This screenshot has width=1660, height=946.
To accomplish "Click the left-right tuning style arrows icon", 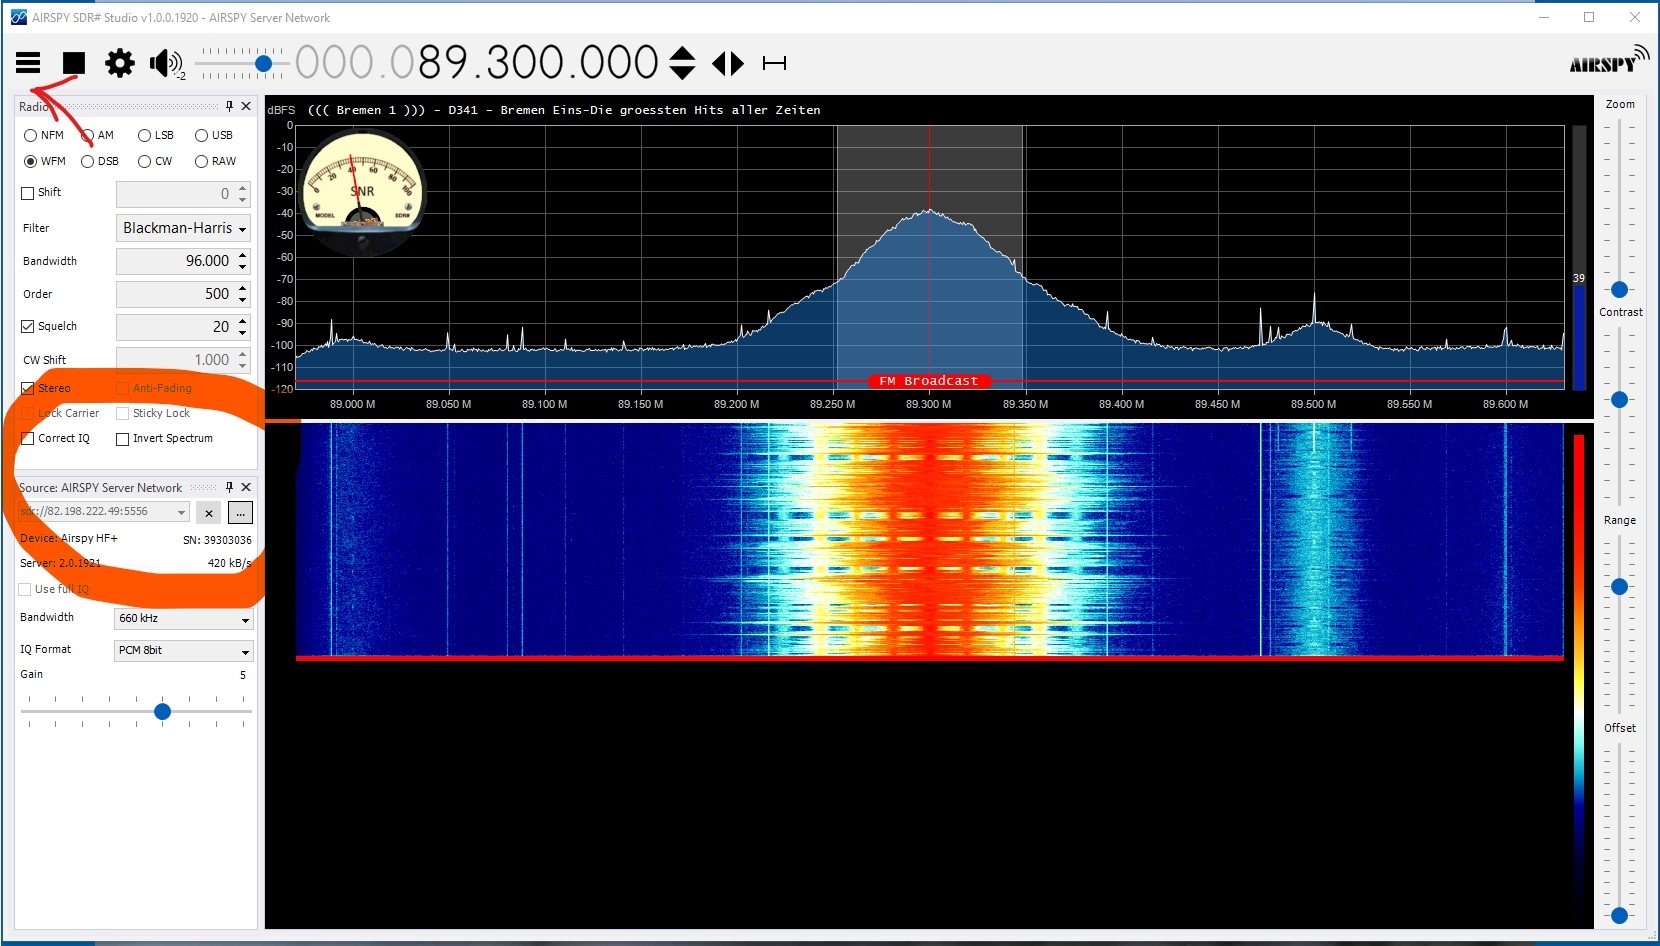I will coord(728,63).
